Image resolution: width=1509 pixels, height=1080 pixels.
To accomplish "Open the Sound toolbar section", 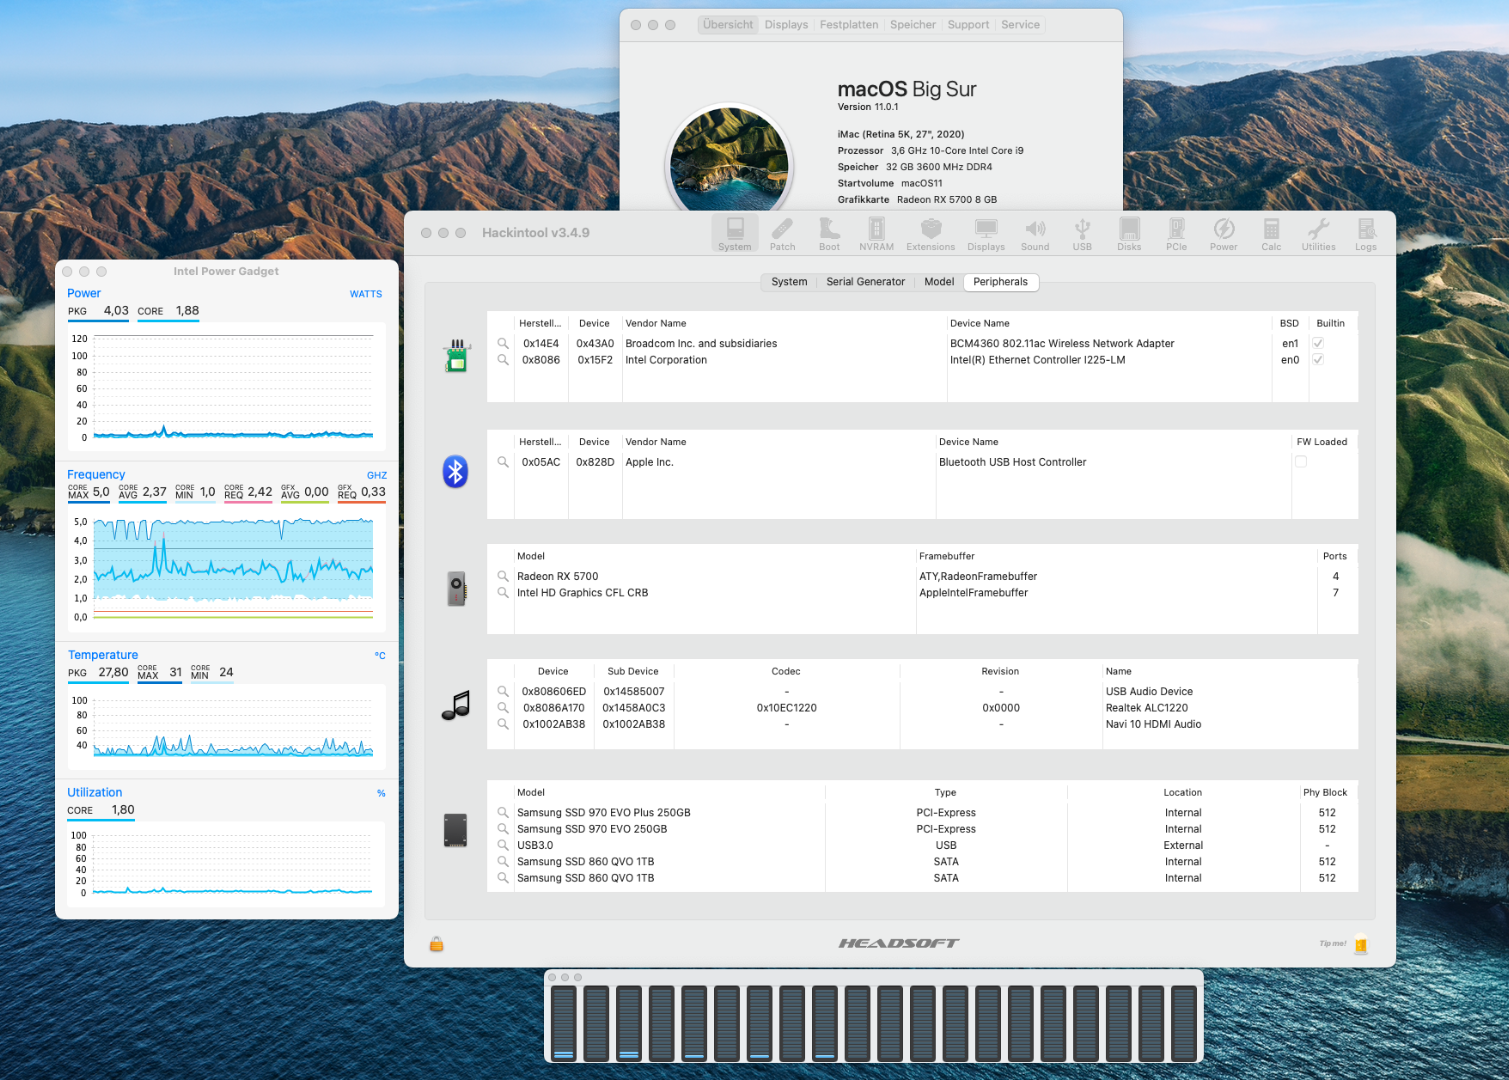I will tap(1035, 234).
